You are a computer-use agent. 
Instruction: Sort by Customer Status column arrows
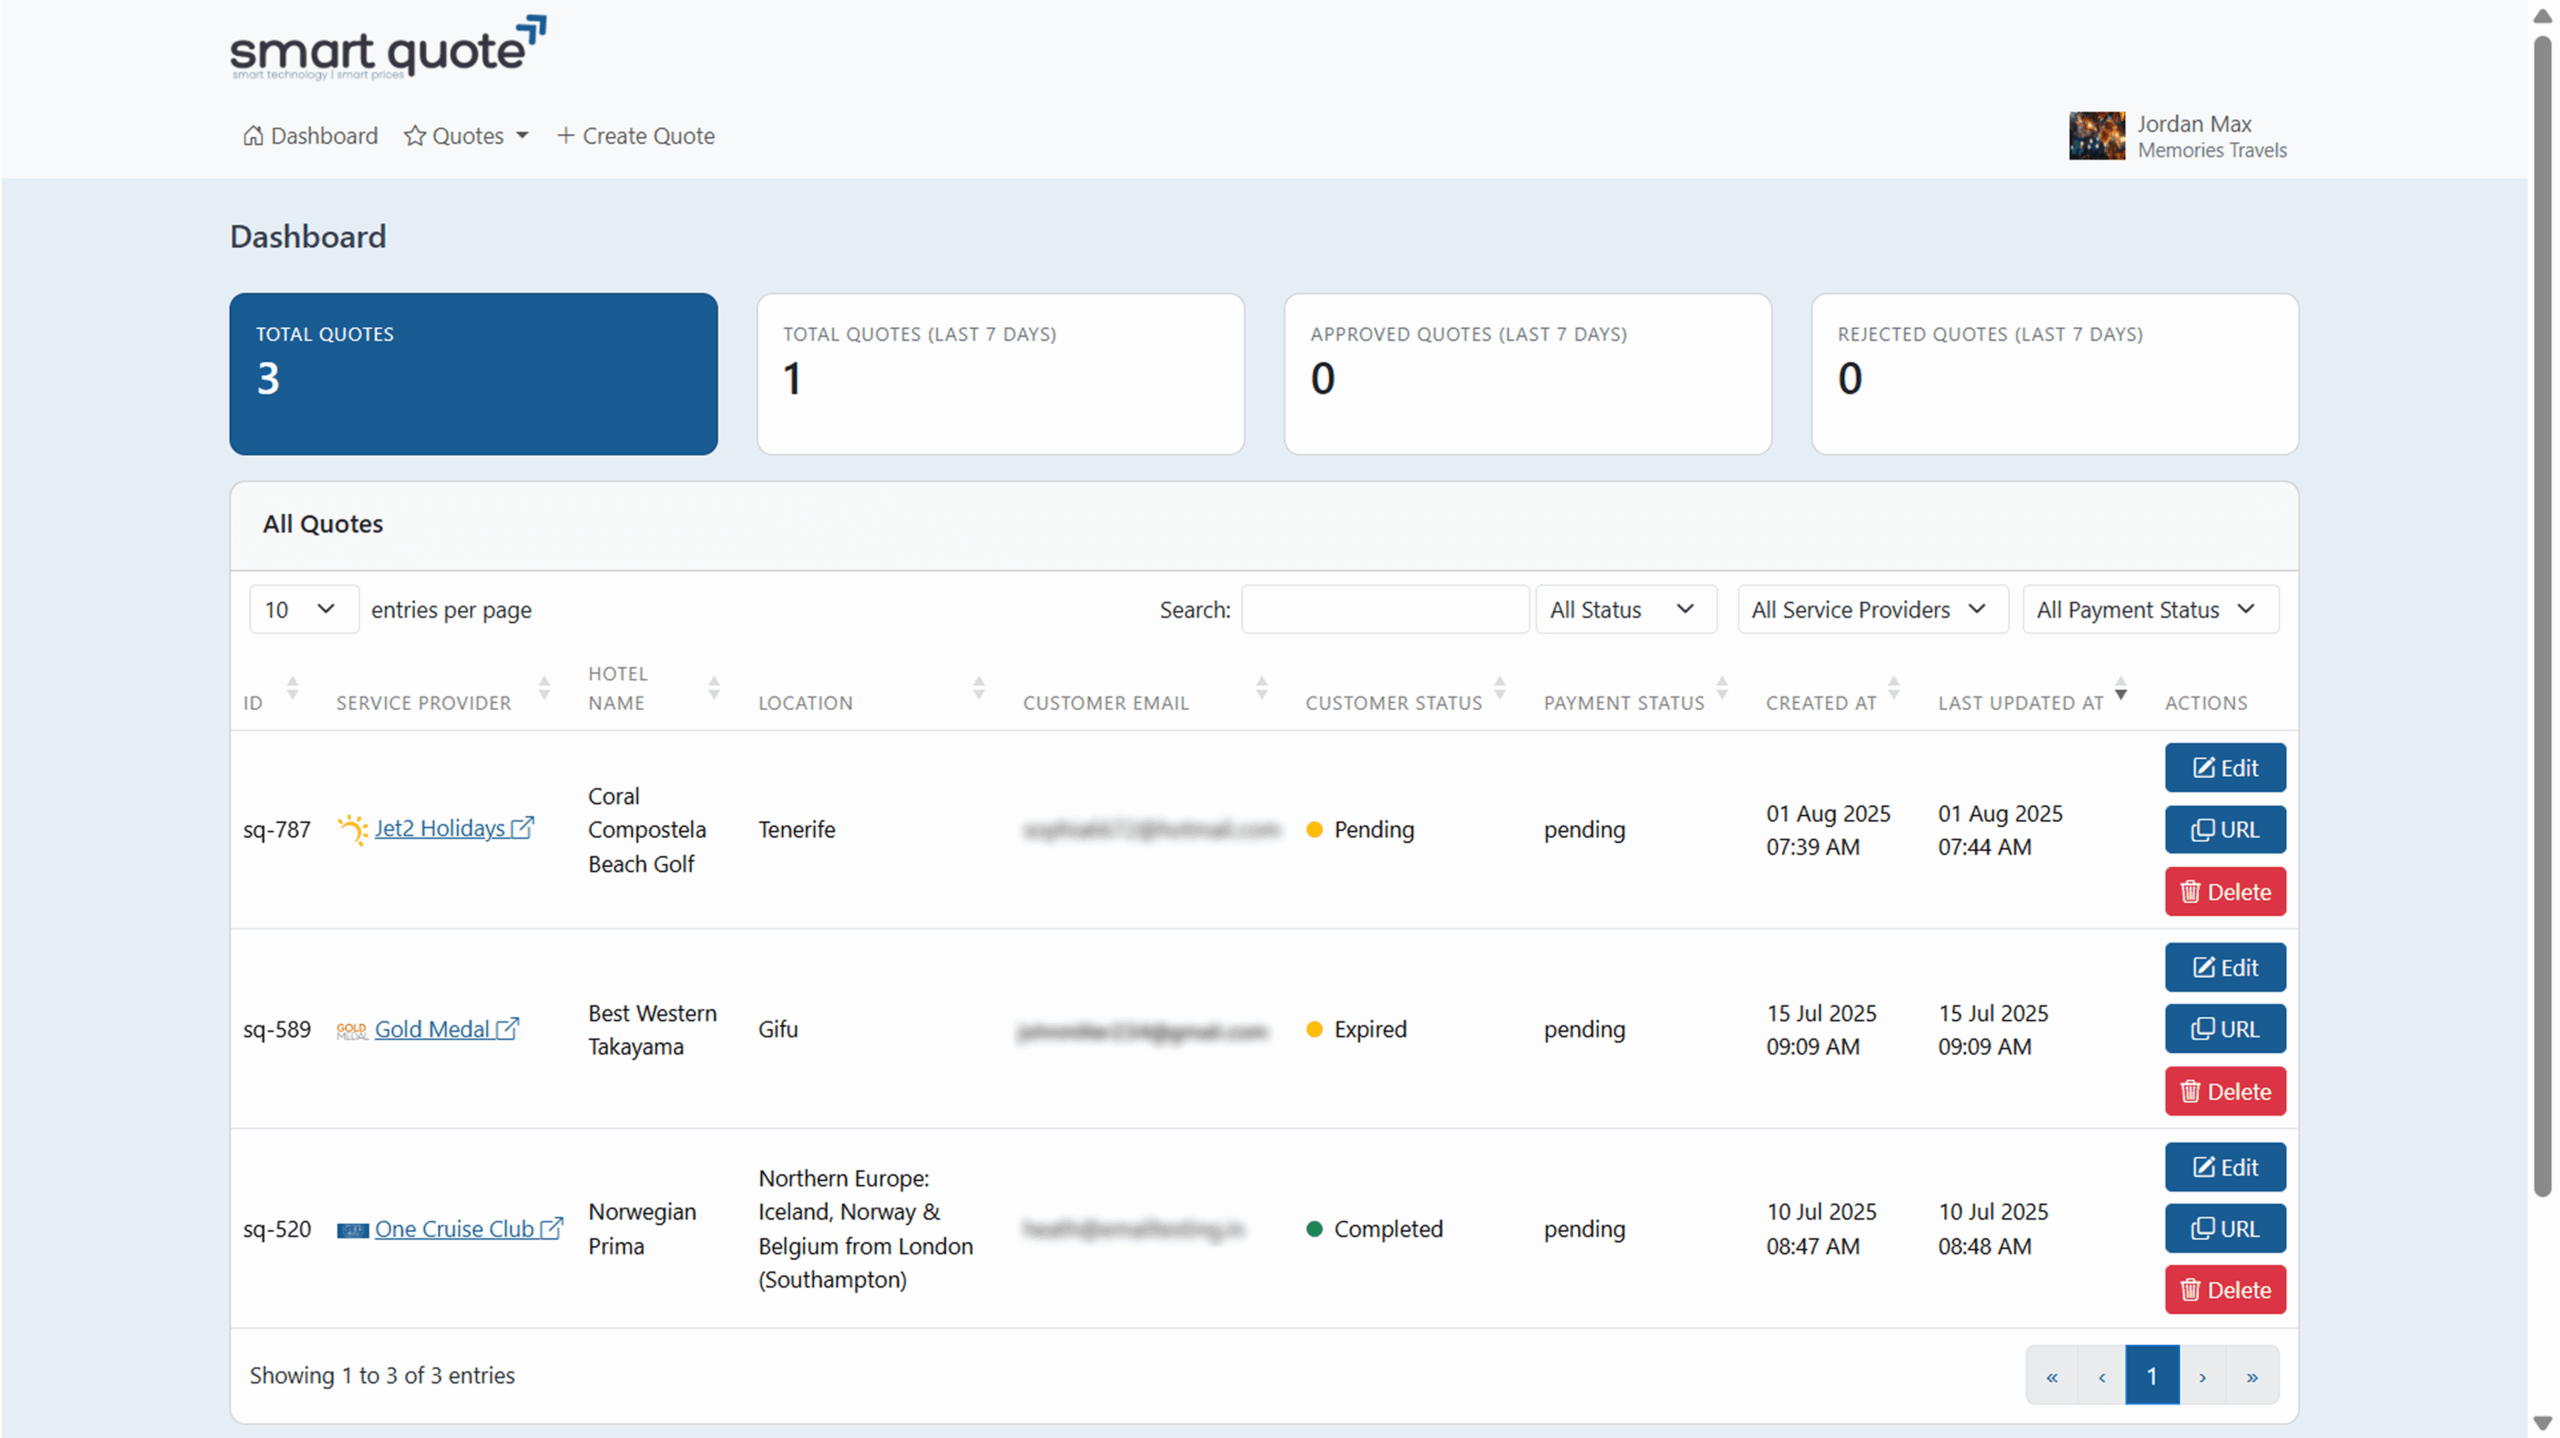pos(1499,688)
